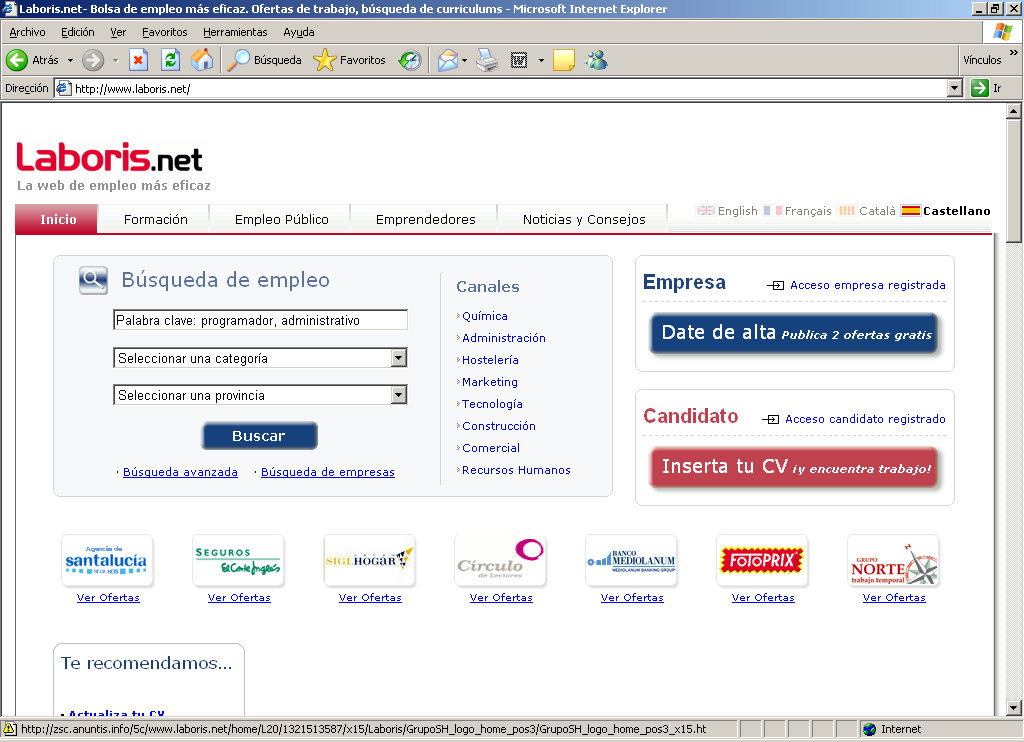Switch site language to English
Image resolution: width=1024 pixels, height=742 pixels.
(x=727, y=211)
